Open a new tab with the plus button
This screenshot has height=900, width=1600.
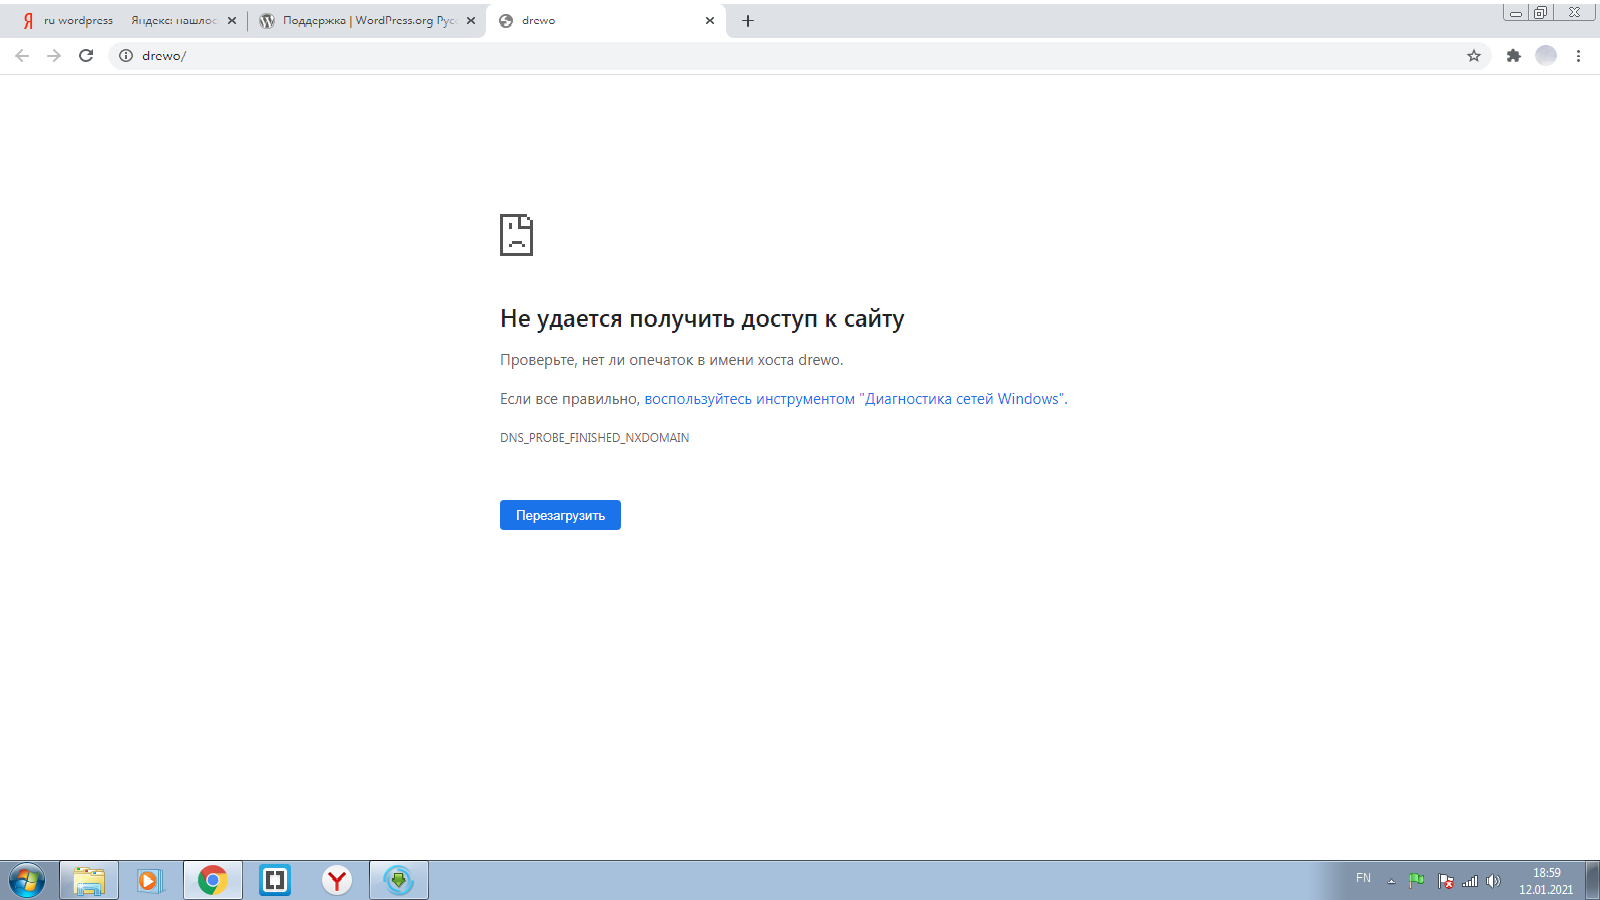tap(747, 21)
